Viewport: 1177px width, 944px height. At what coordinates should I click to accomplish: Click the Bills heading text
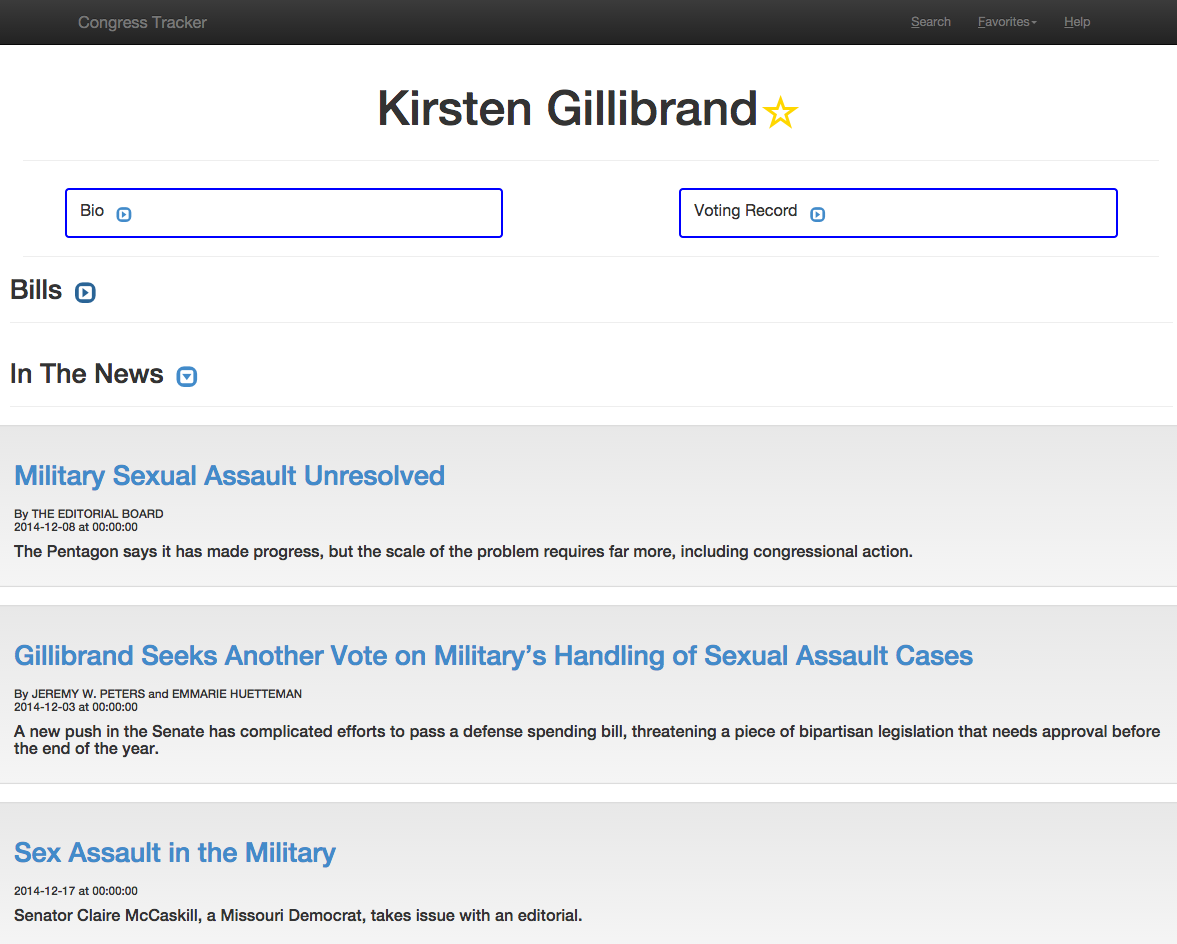36,290
